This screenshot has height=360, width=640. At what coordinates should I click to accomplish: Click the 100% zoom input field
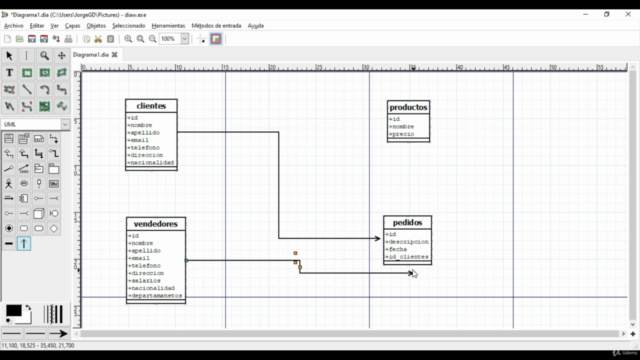pyautogui.click(x=170, y=39)
